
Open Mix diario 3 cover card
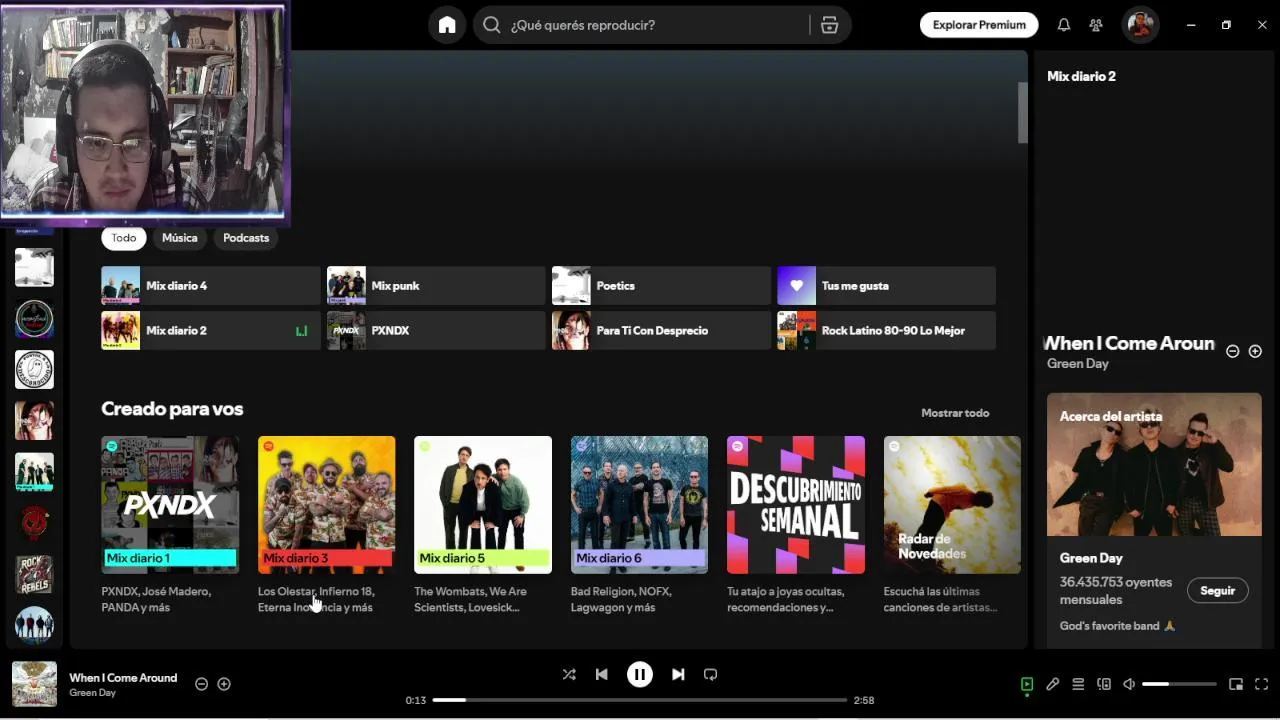326,505
